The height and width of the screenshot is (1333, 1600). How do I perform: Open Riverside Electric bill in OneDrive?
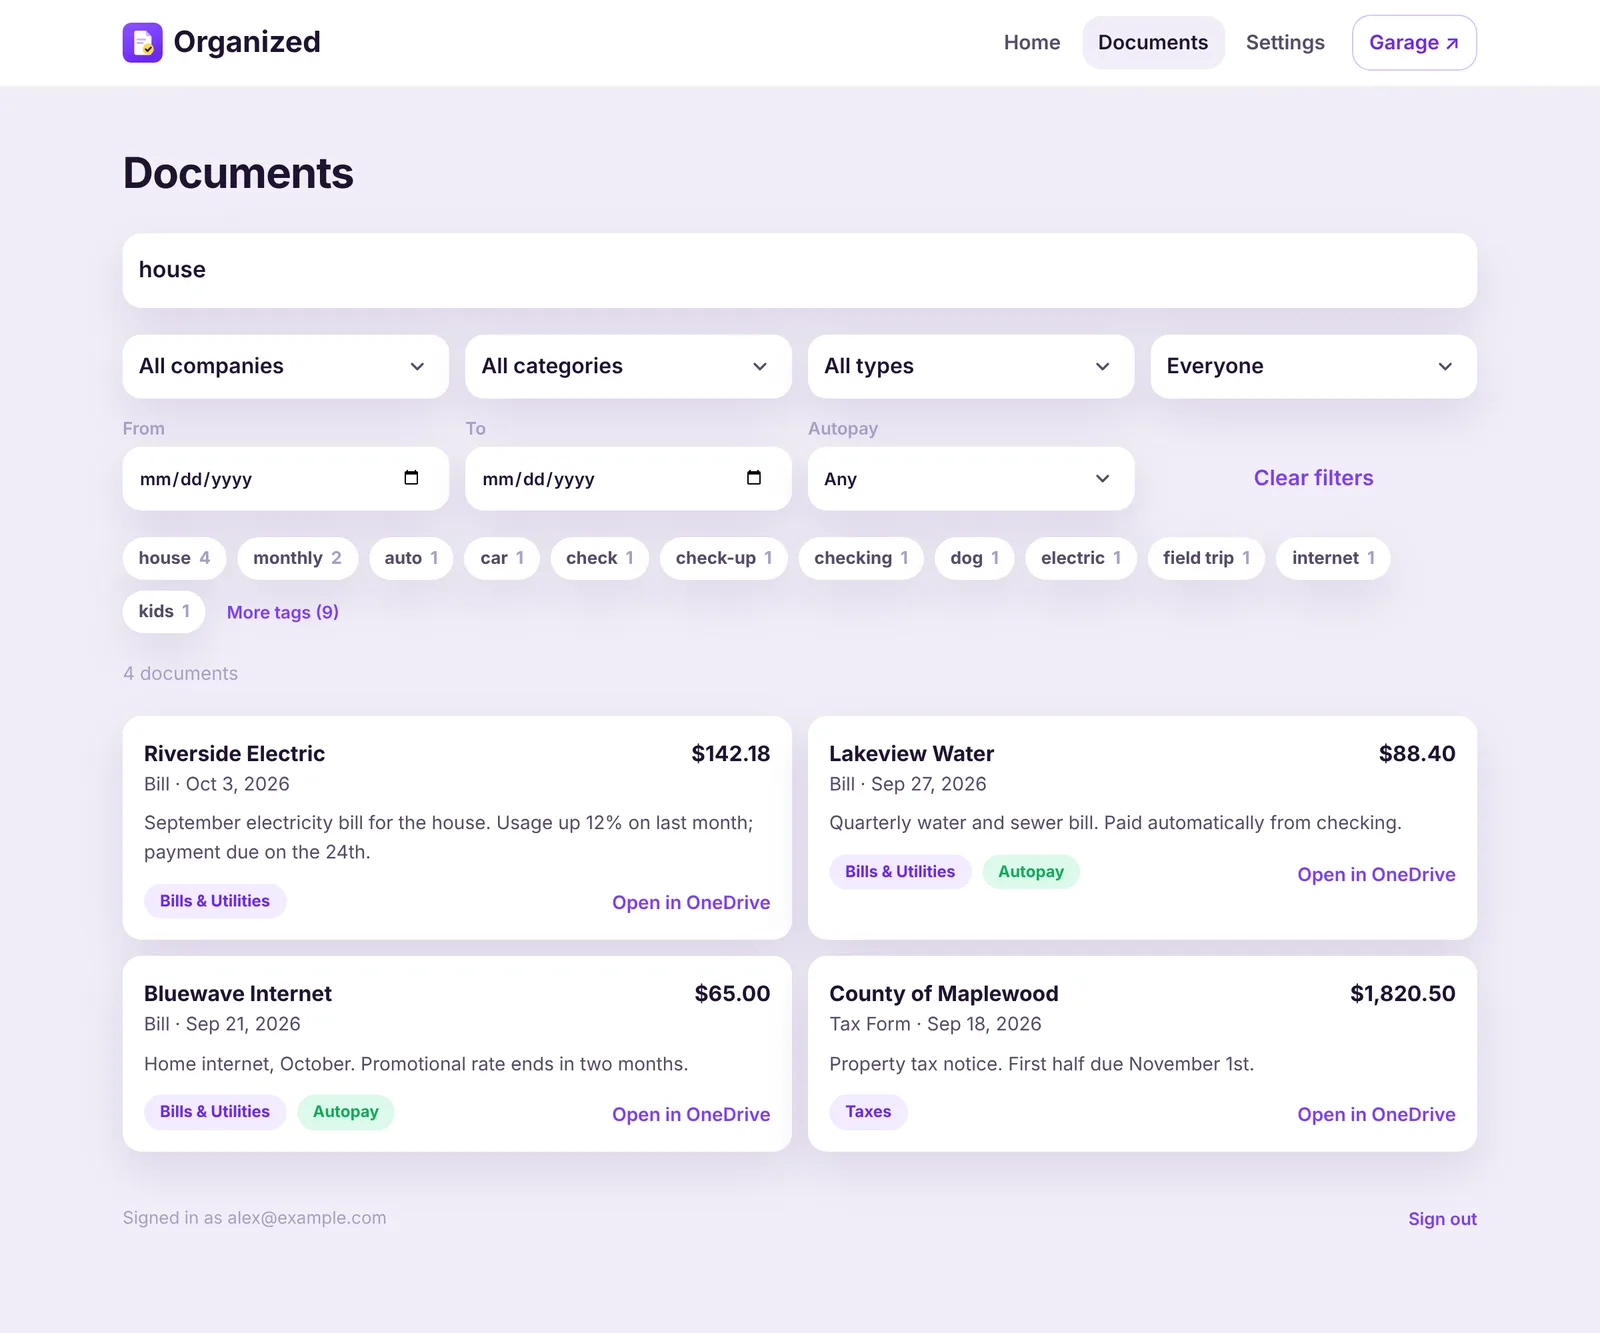pos(691,902)
